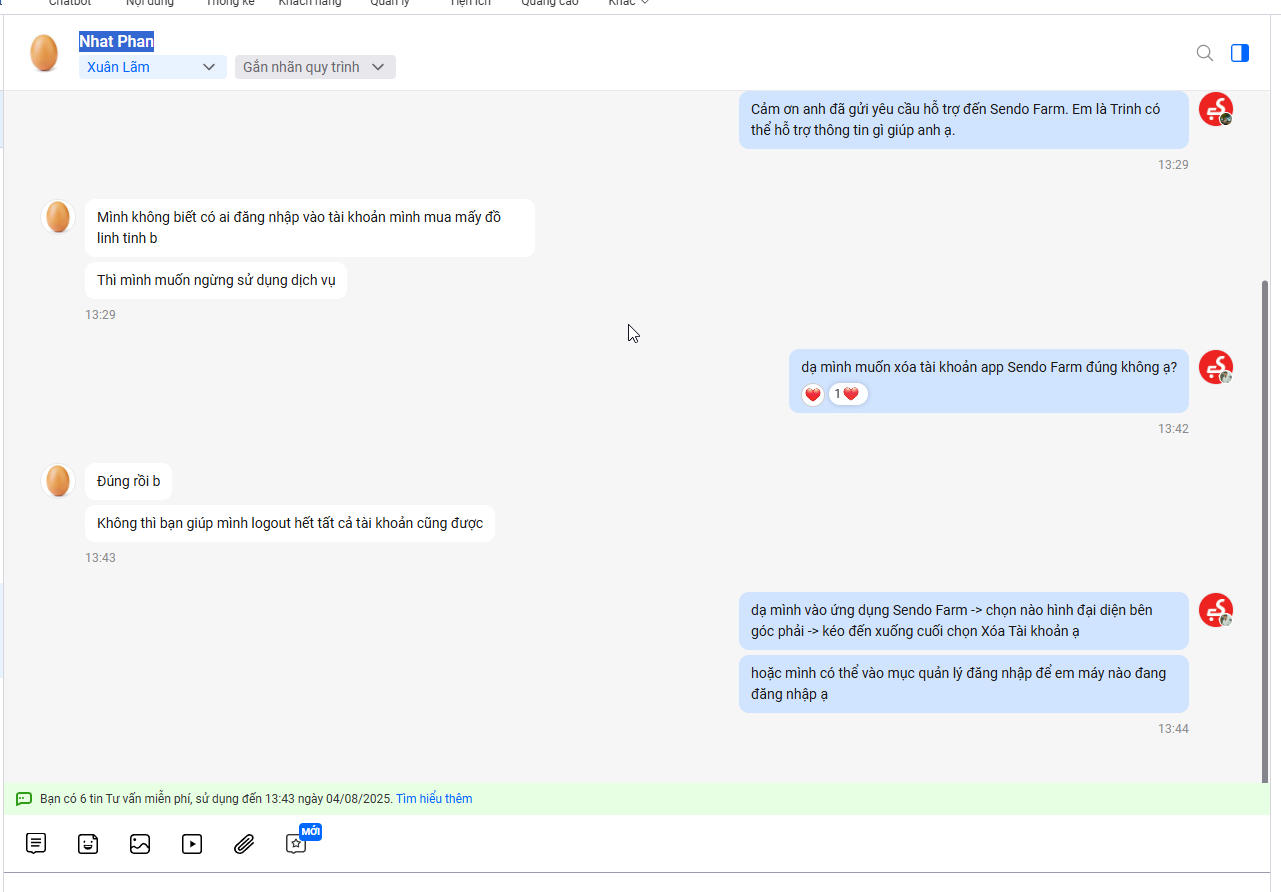Click the send video icon
The height and width of the screenshot is (892, 1281).
pyautogui.click(x=192, y=844)
